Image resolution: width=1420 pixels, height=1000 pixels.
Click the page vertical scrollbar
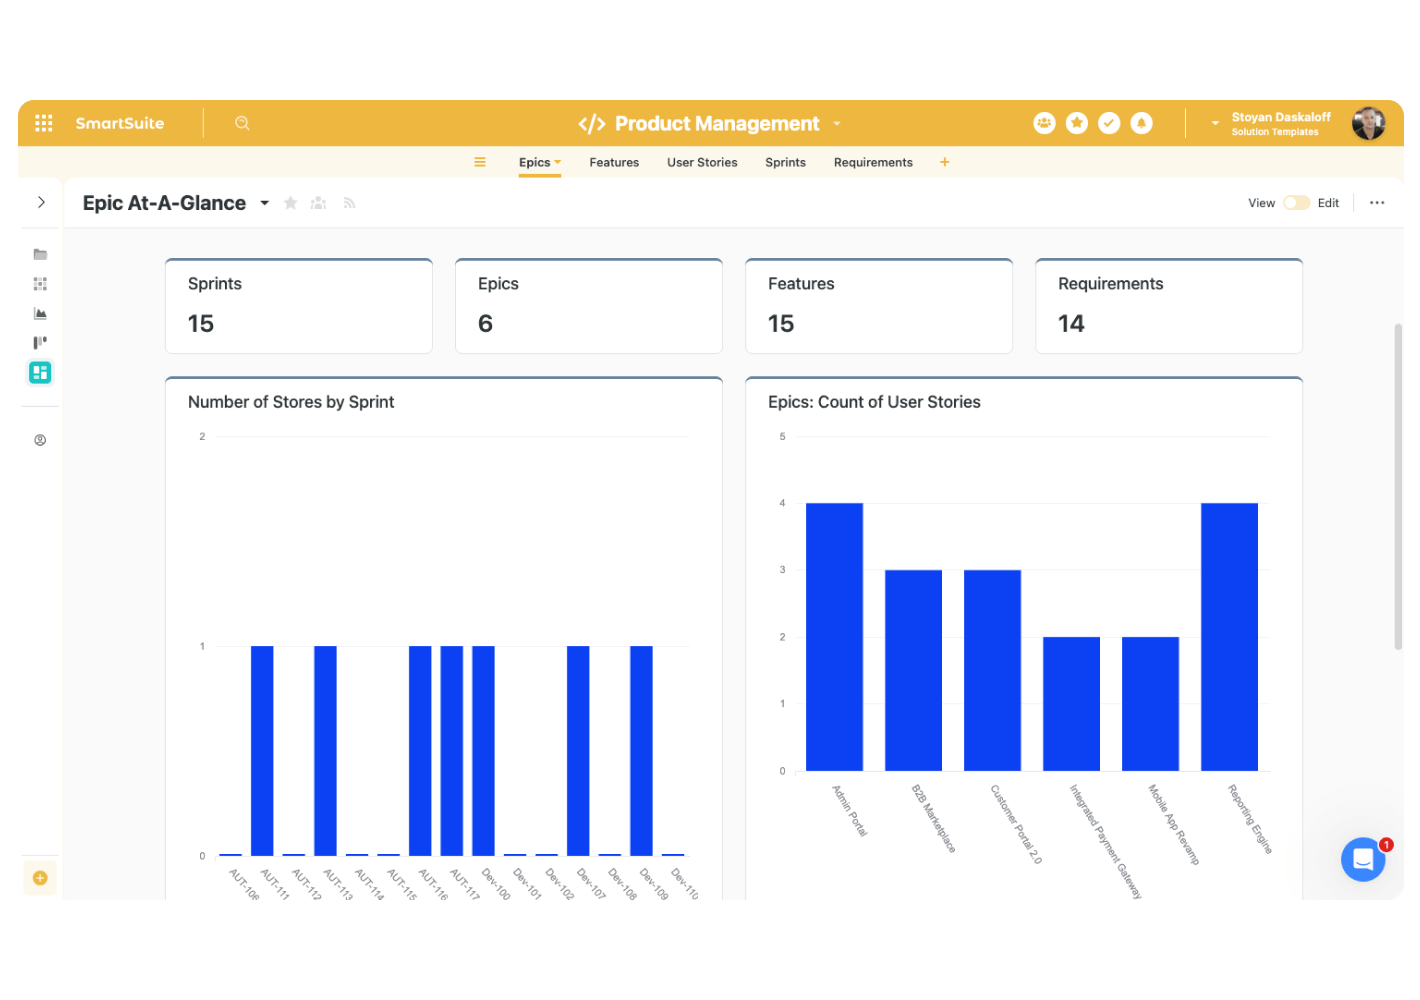point(1398,487)
